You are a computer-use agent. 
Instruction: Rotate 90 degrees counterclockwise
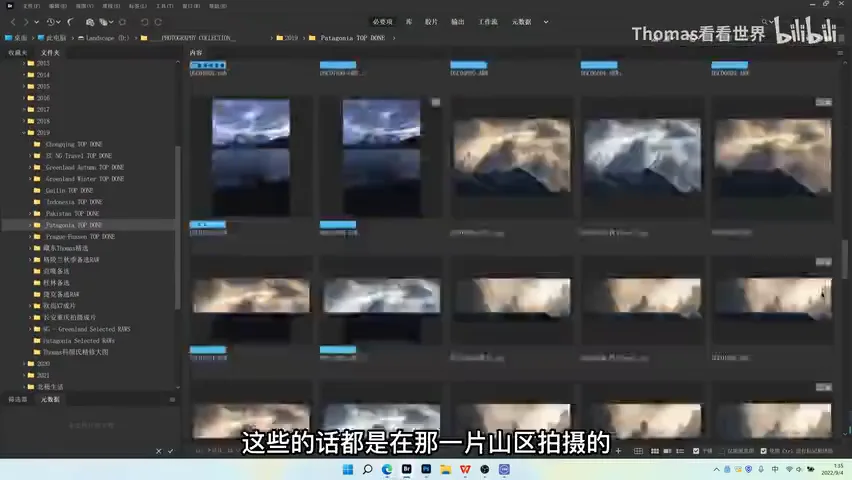(145, 22)
